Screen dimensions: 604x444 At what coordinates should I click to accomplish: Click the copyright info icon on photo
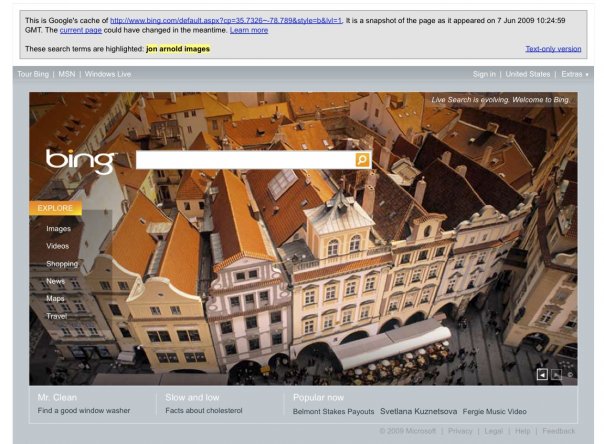(x=570, y=374)
